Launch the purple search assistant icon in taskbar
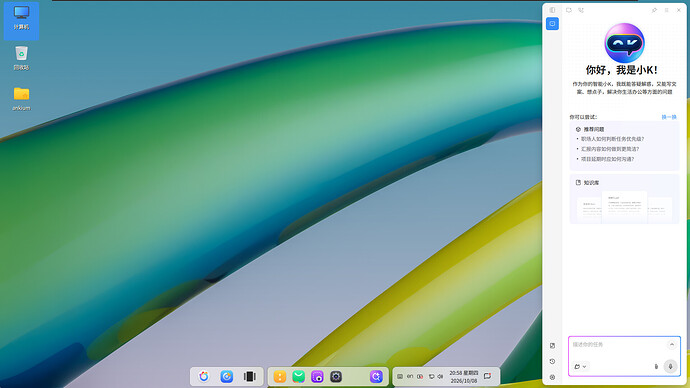Screen dimensions: 690x388 (376, 377)
